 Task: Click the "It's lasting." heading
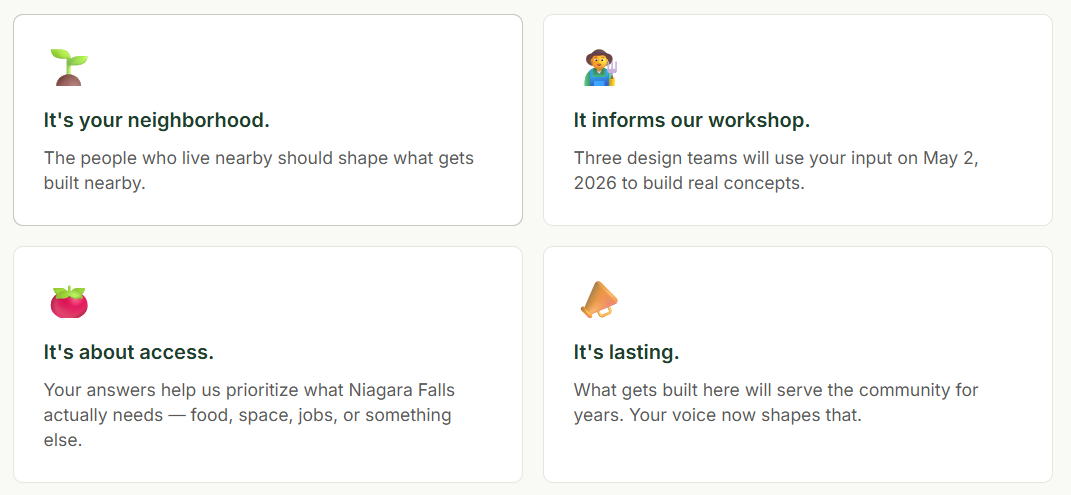click(x=626, y=353)
